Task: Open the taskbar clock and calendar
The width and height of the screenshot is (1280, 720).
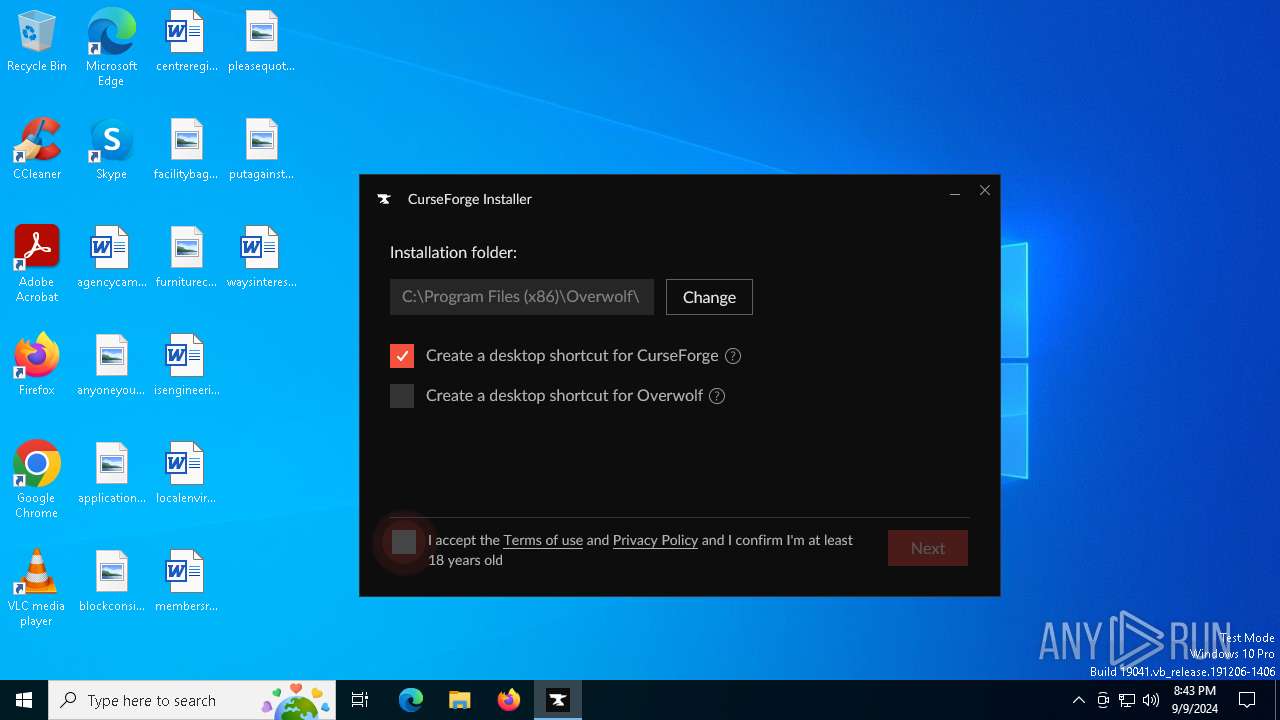Action: (1194, 700)
